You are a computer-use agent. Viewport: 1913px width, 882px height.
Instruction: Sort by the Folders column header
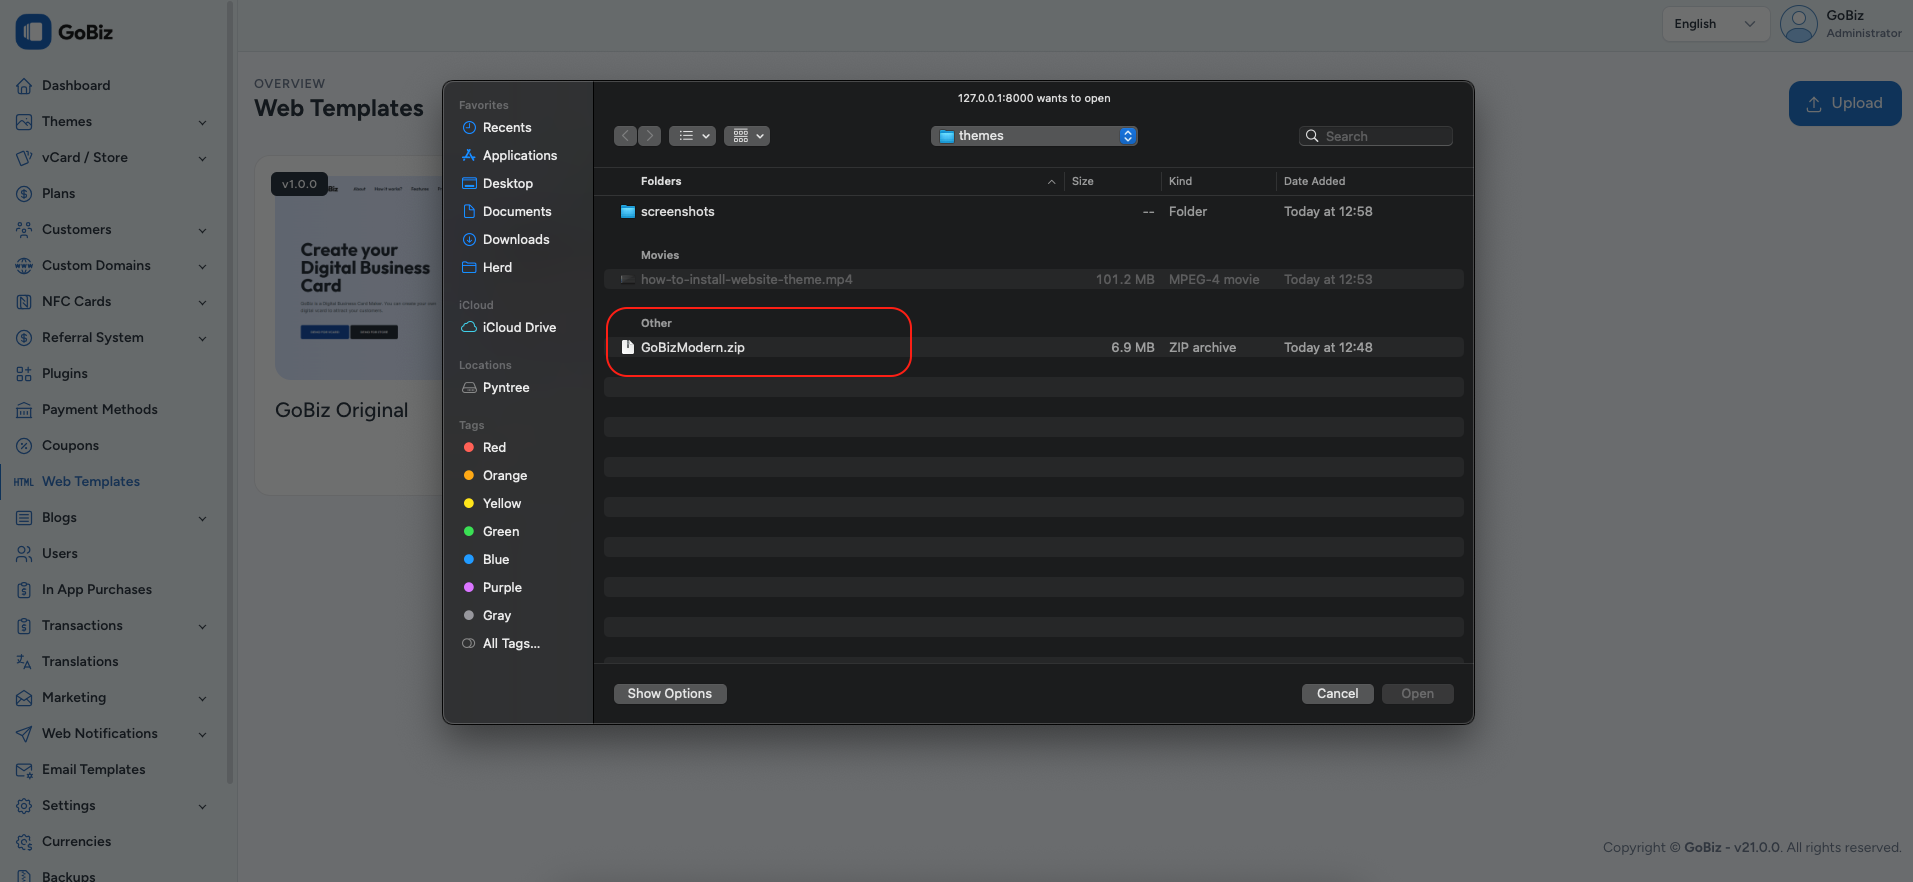[x=661, y=181]
